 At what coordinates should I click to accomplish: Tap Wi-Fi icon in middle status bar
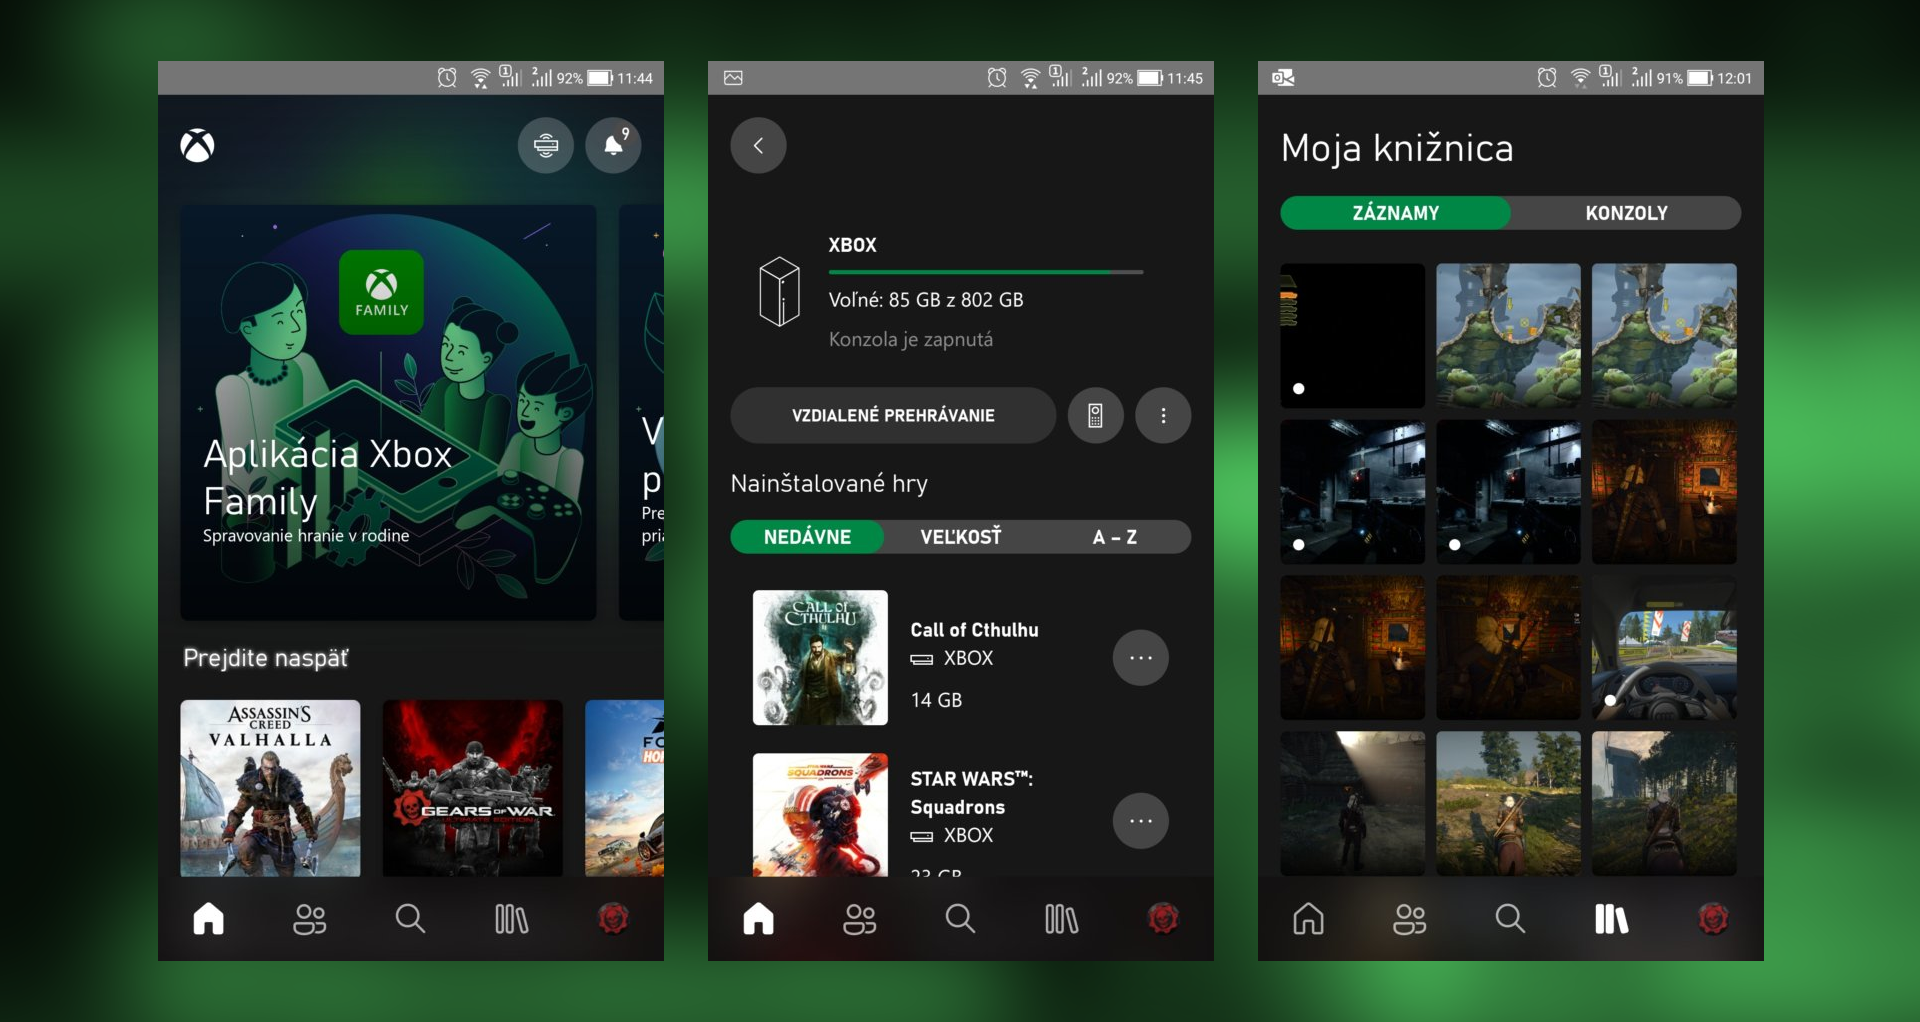tap(1030, 77)
